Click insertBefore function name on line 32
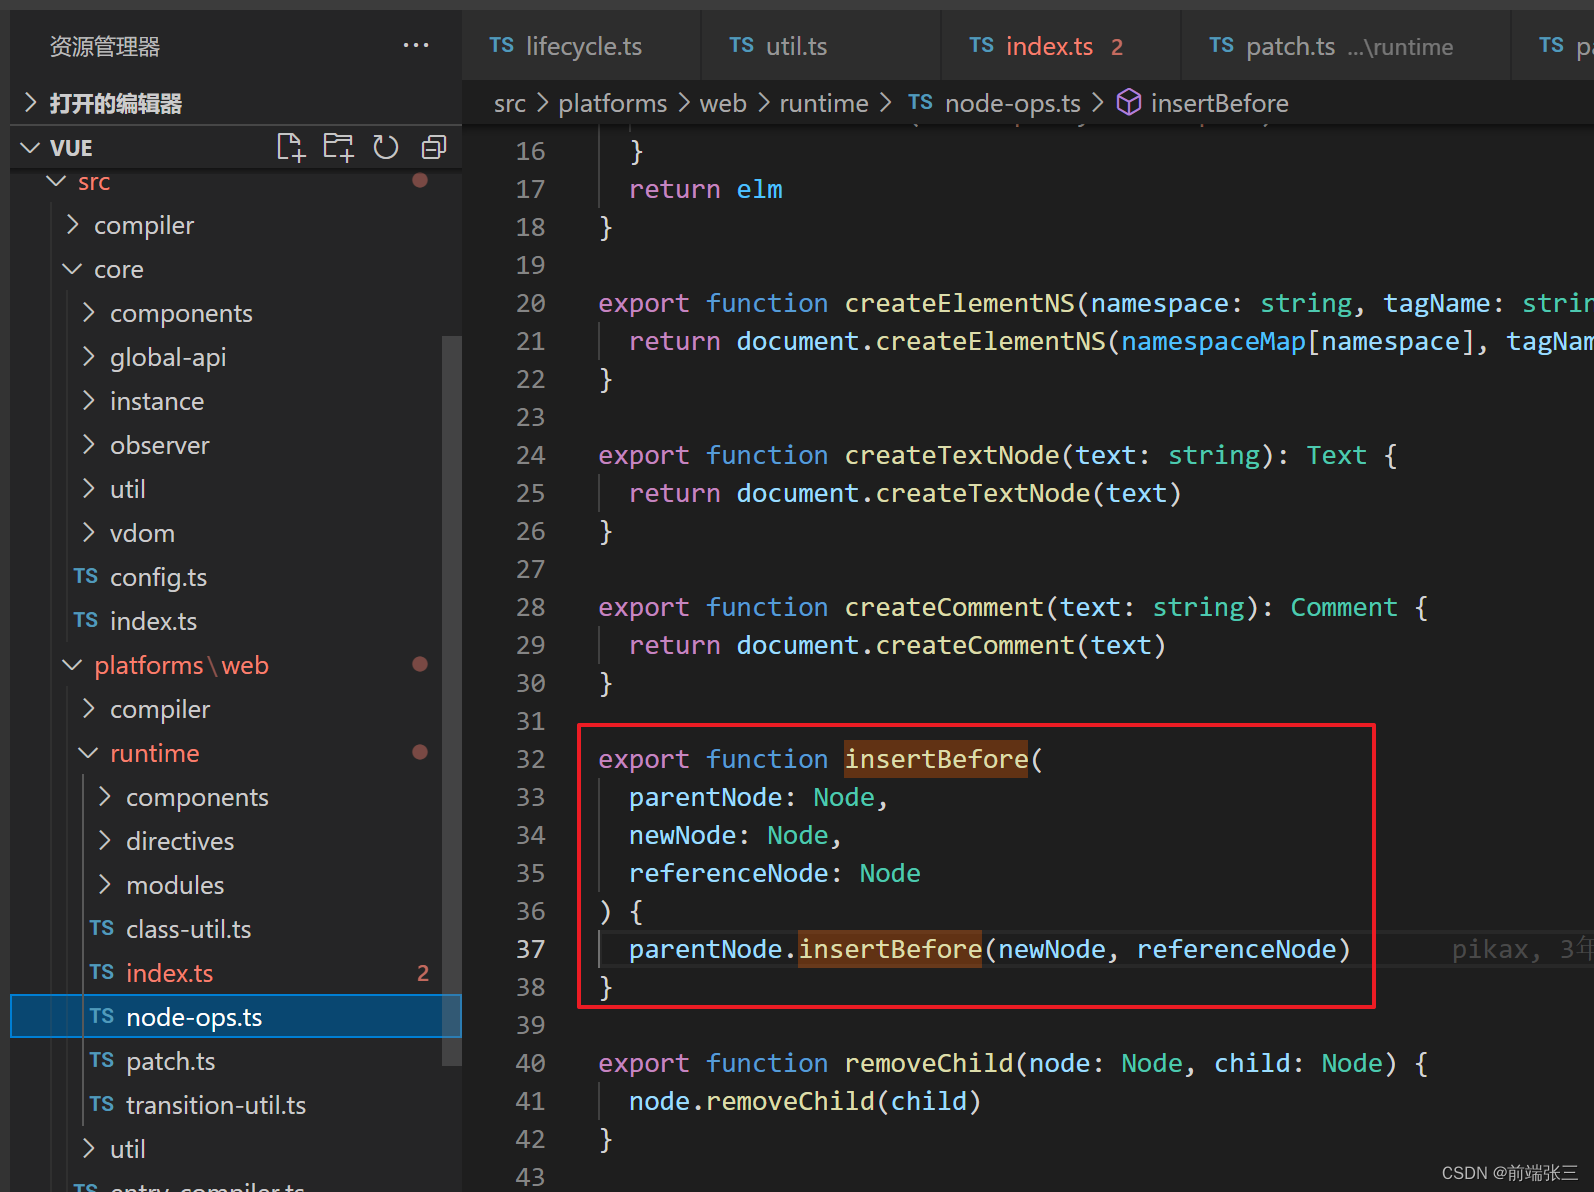Viewport: 1594px width, 1192px height. (x=936, y=759)
